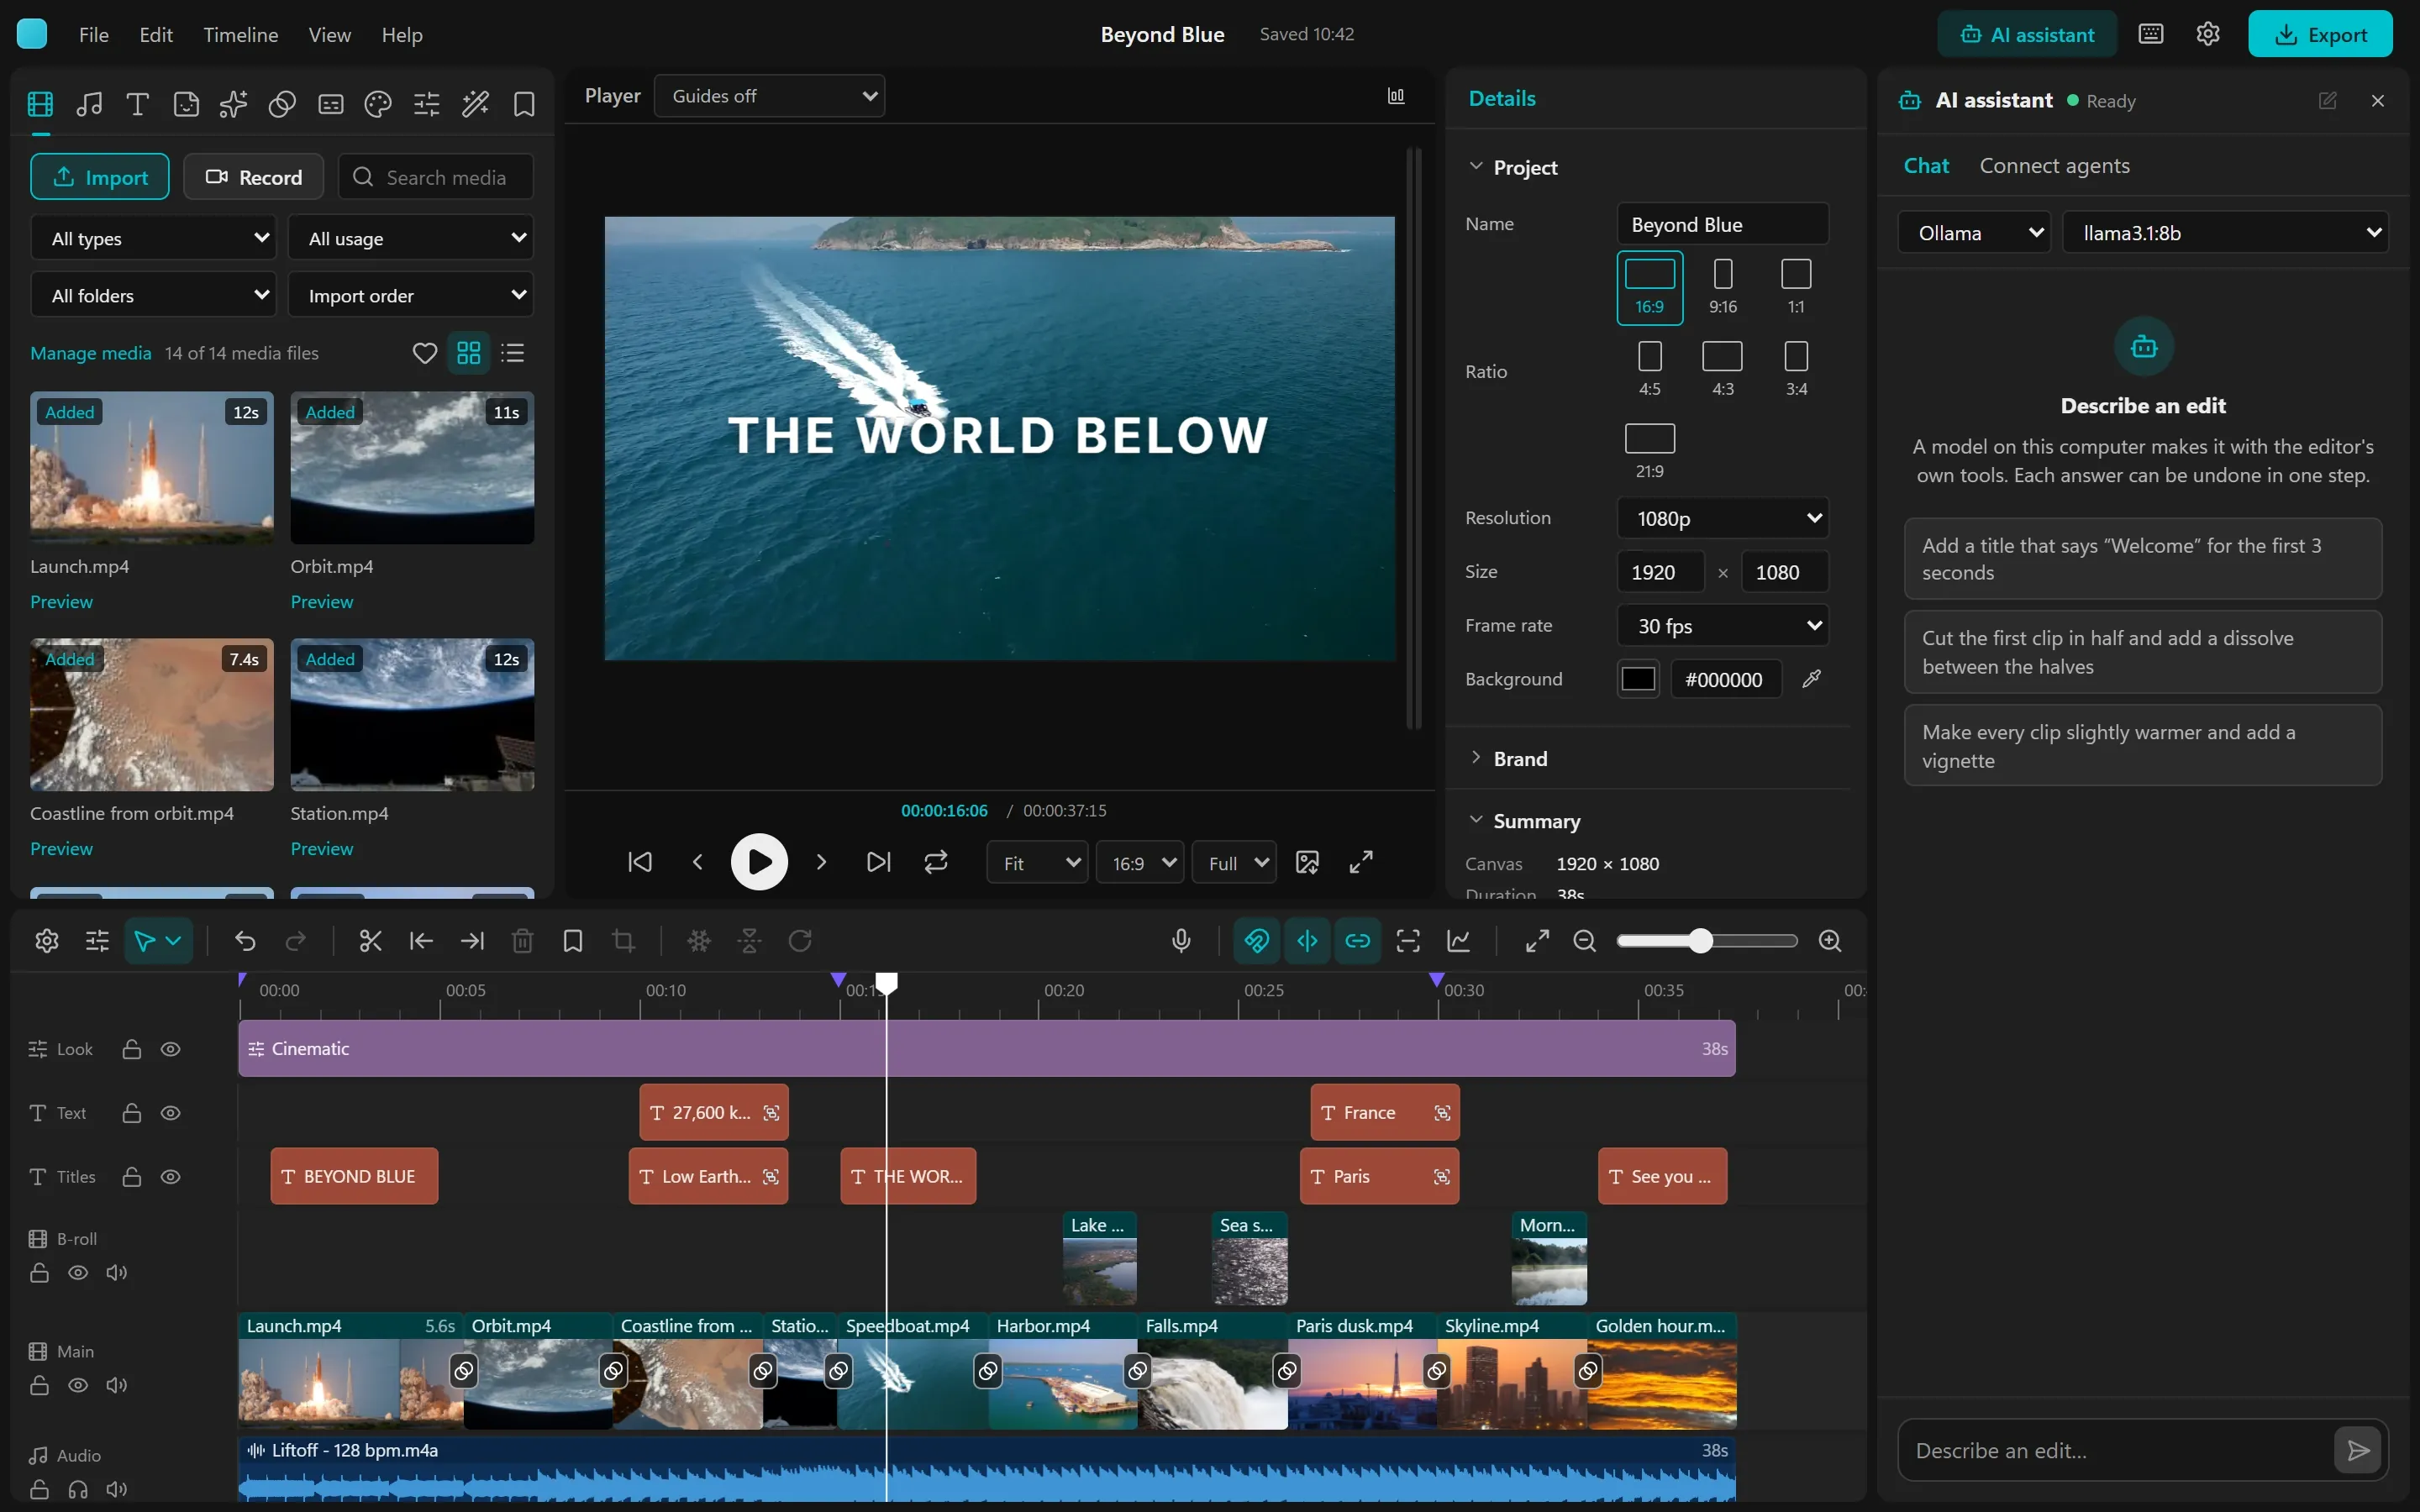Select the split scissors tool in timeline toolbar
Screen dimensions: 2420x1512
[x=370, y=941]
